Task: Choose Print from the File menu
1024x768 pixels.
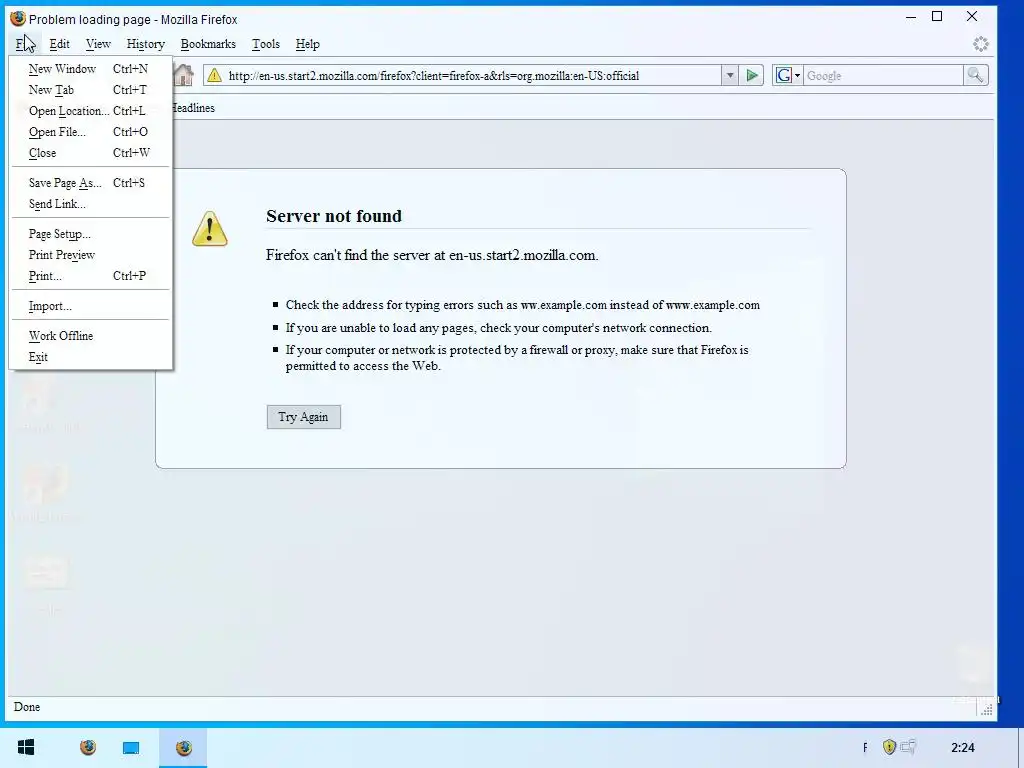Action: point(90,276)
